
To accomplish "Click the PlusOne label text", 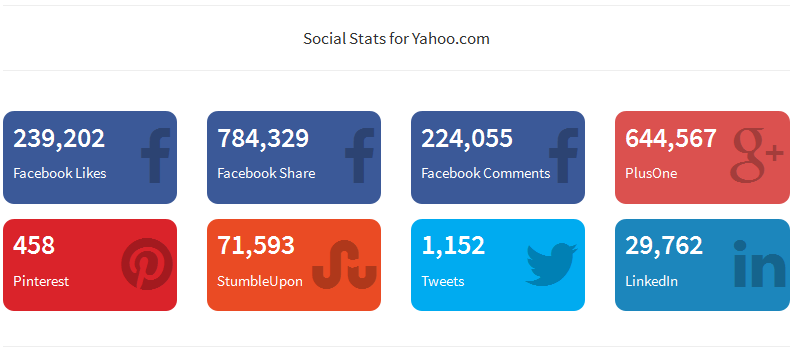I will tap(651, 173).
